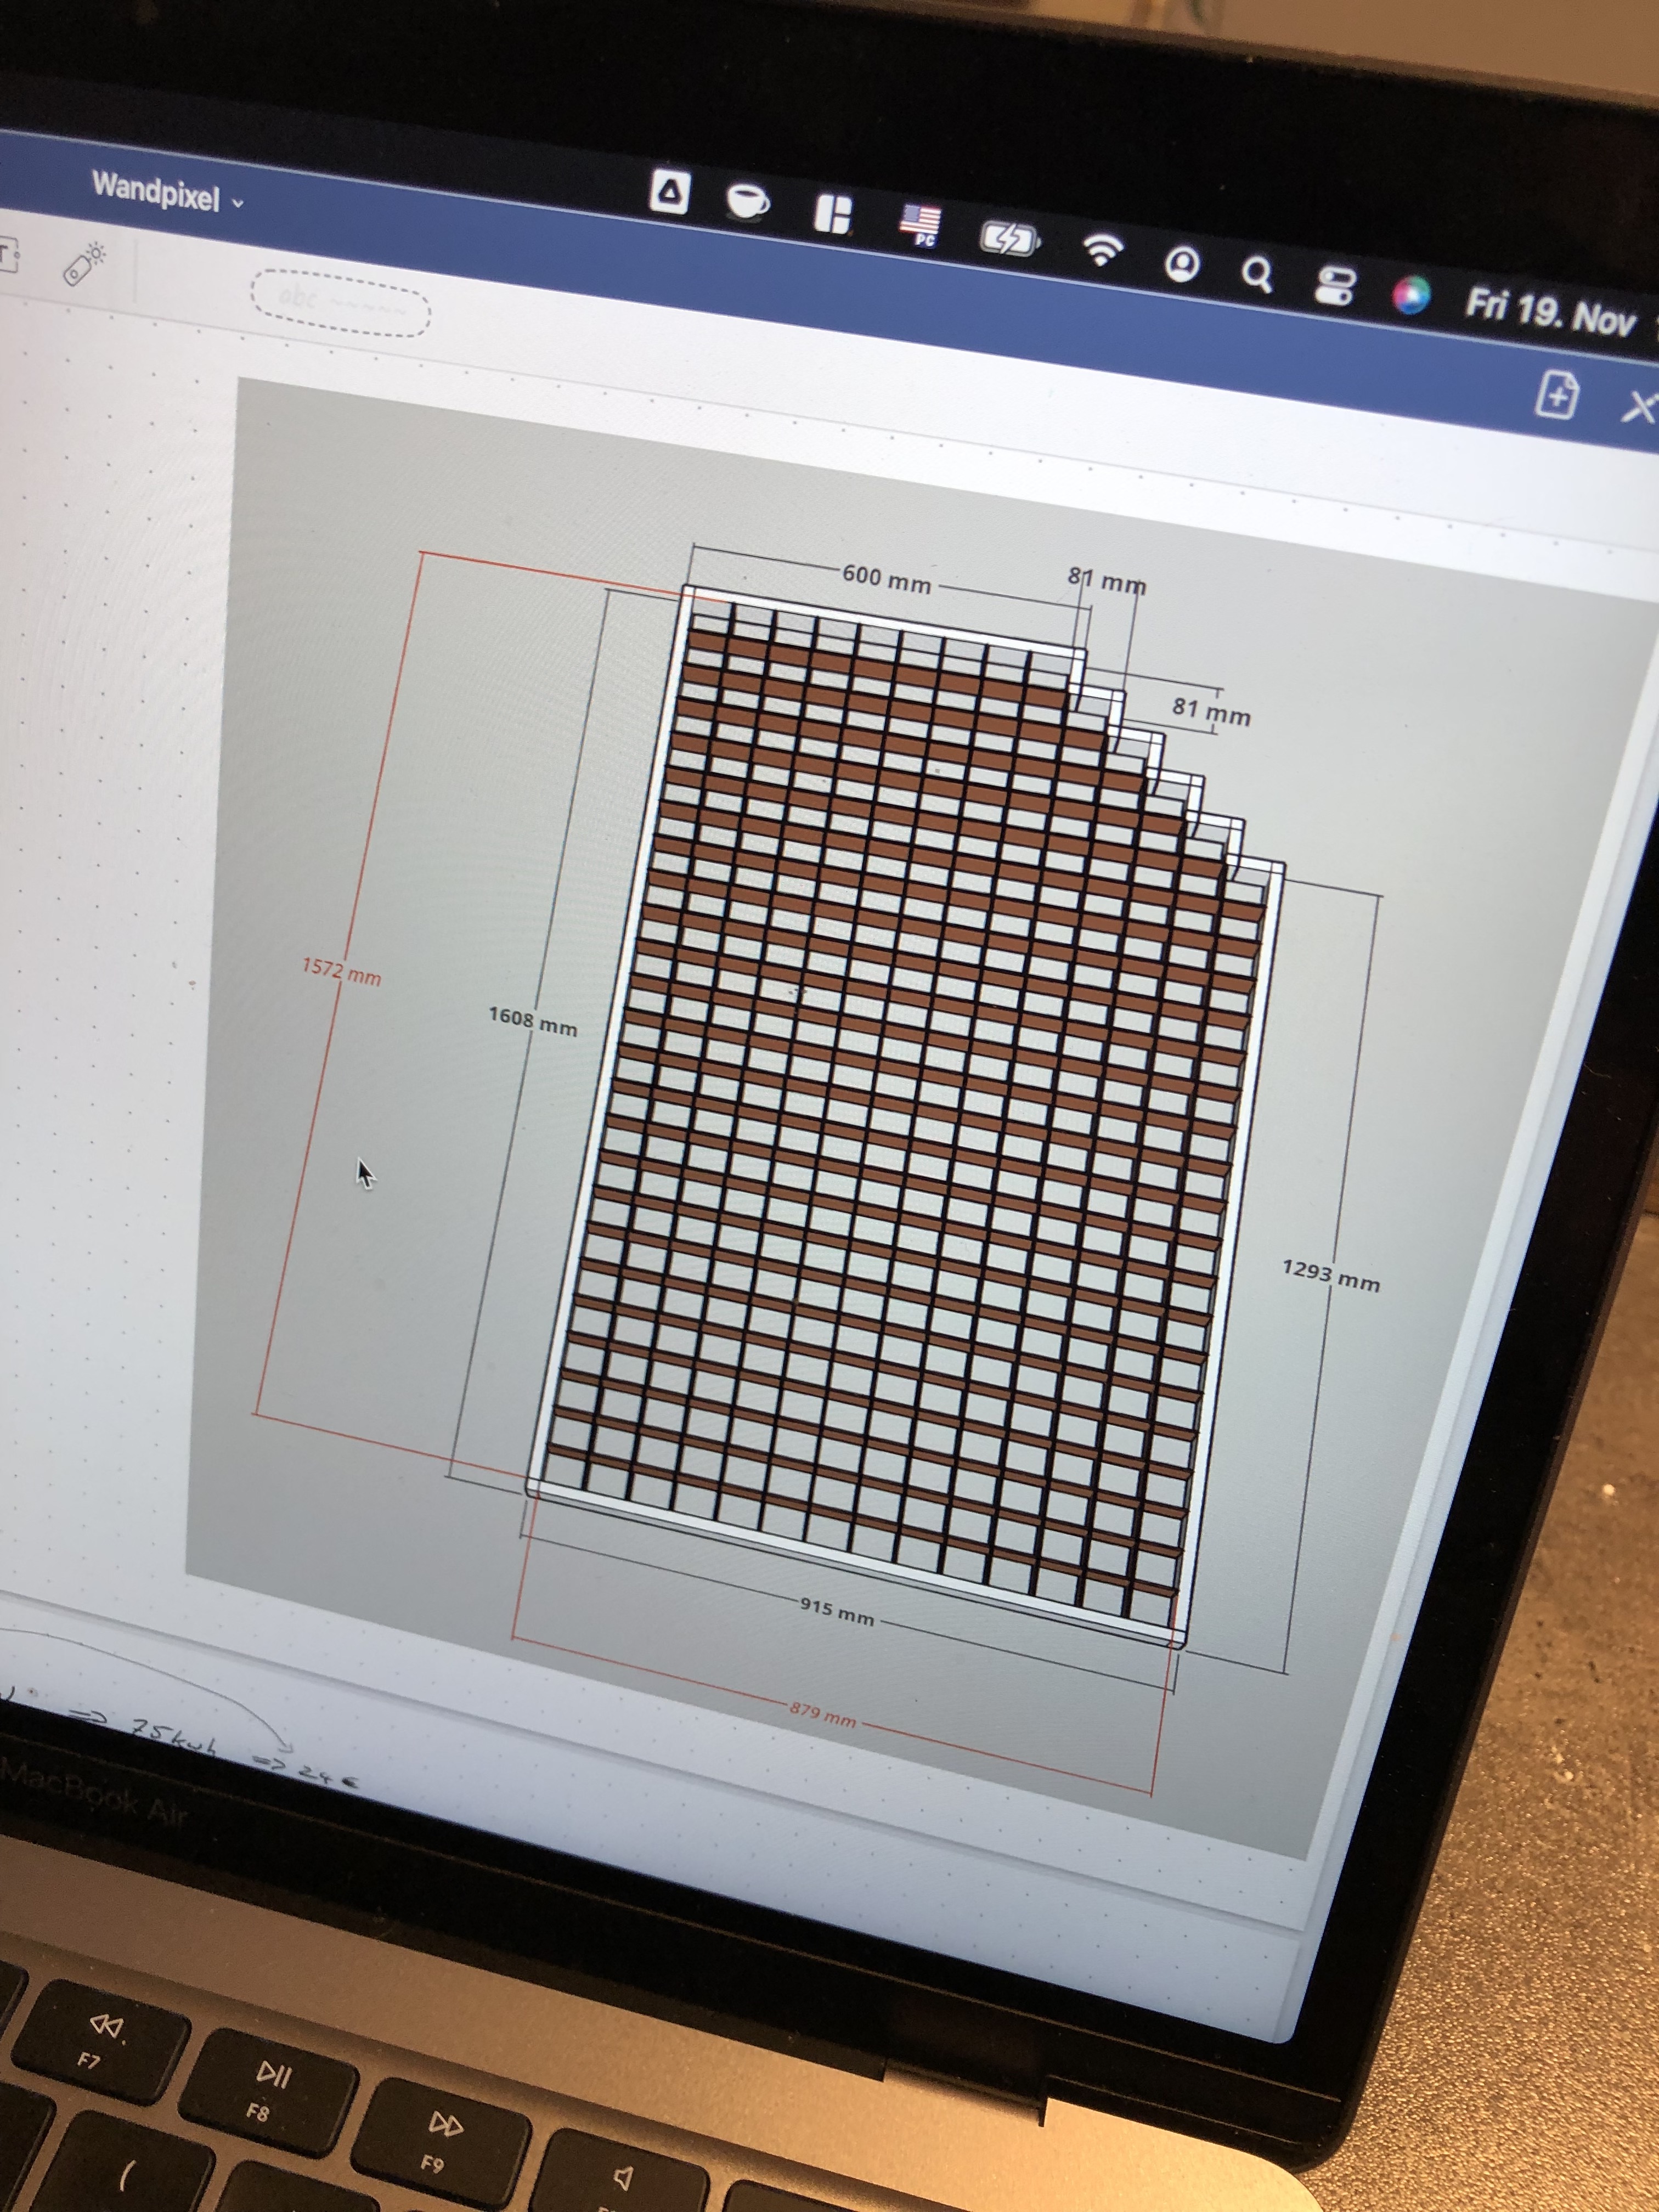Open Spotlight search magnifier
This screenshot has width=1659, height=2212.
(1257, 274)
